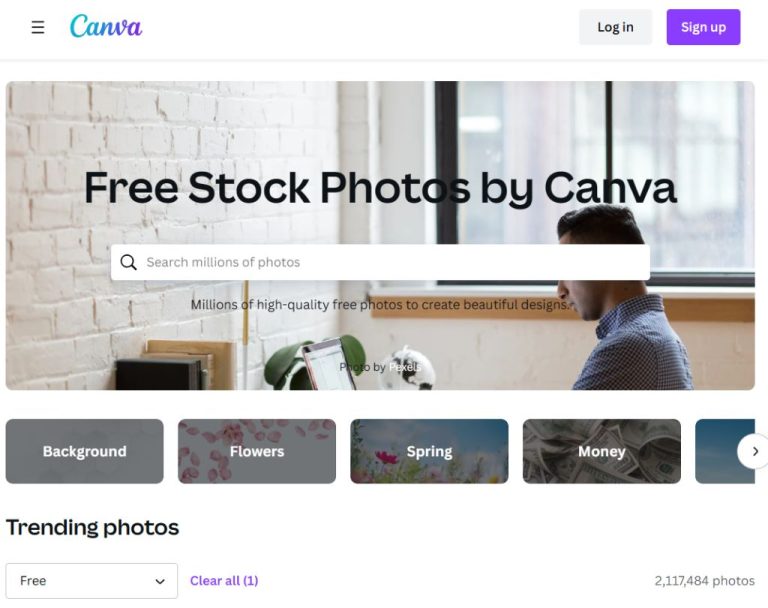768x608 pixels.
Task: Open the Money category tile
Action: (602, 451)
